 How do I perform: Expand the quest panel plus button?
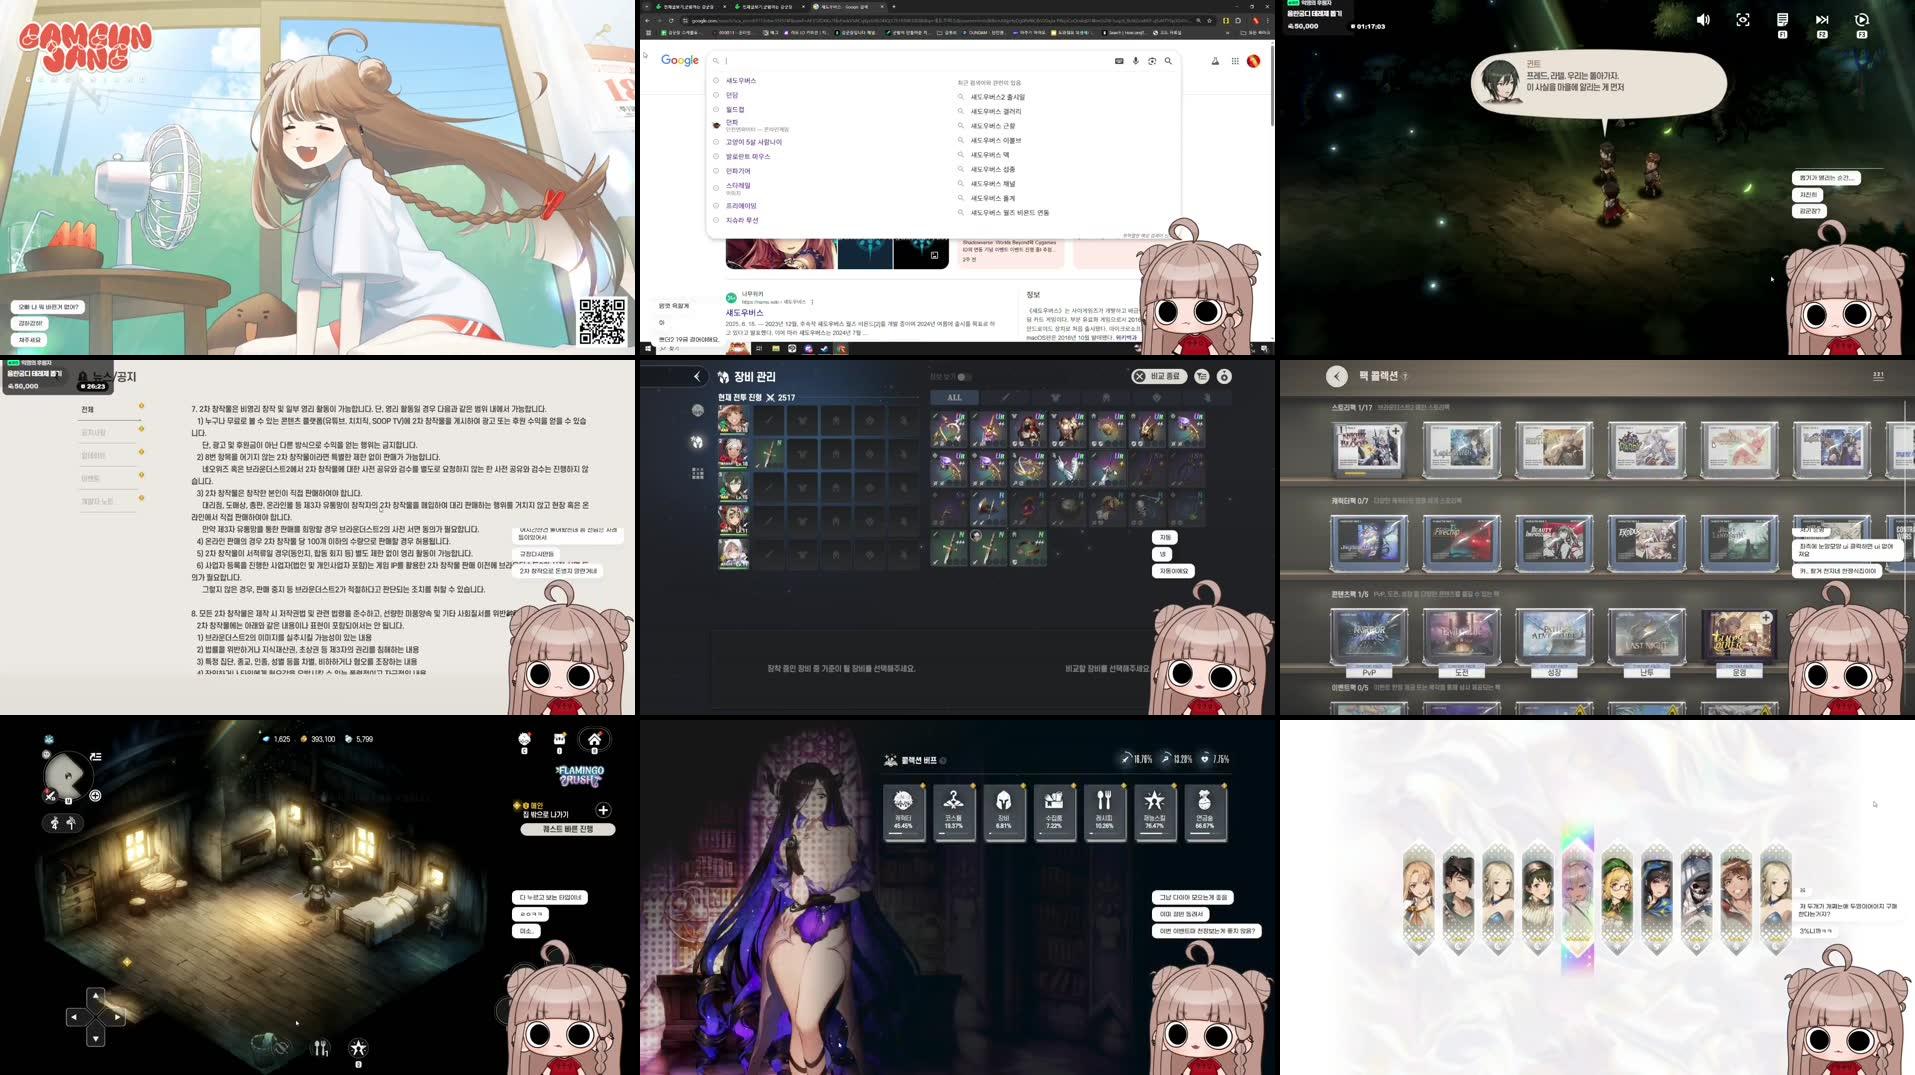[603, 810]
